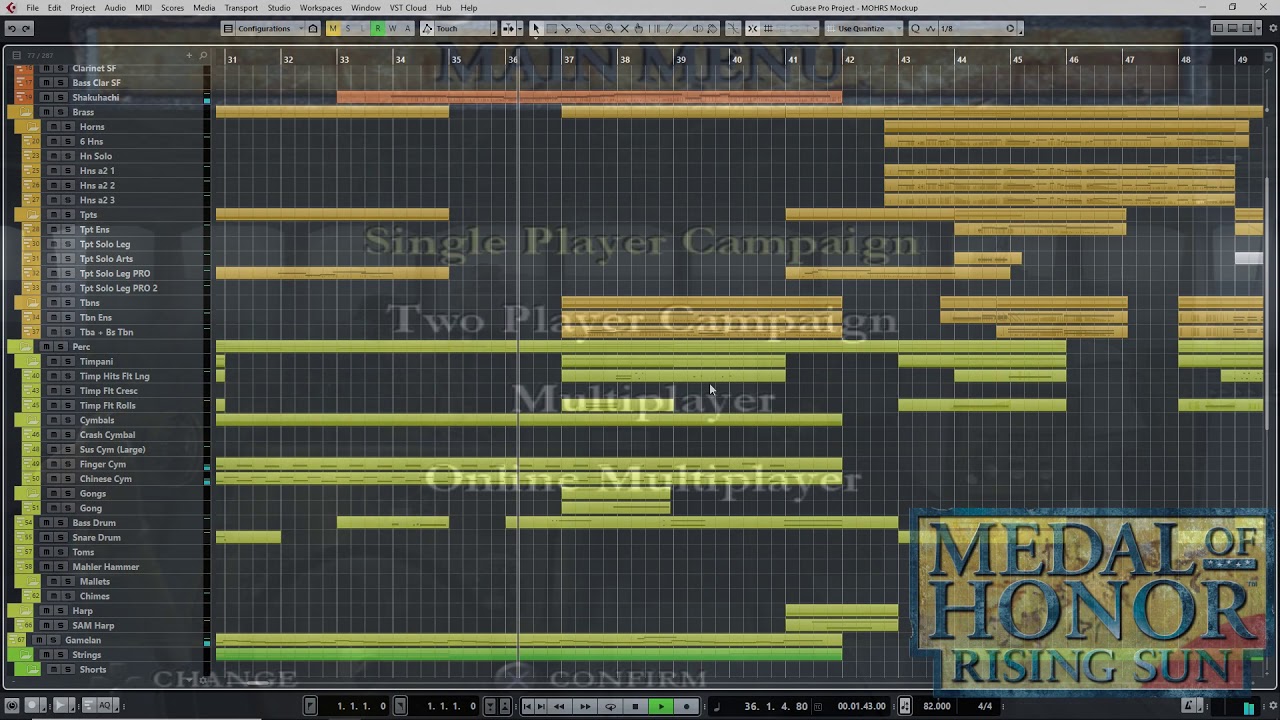
Task: Open the transport setup gear at bottom right
Action: tap(1273, 705)
